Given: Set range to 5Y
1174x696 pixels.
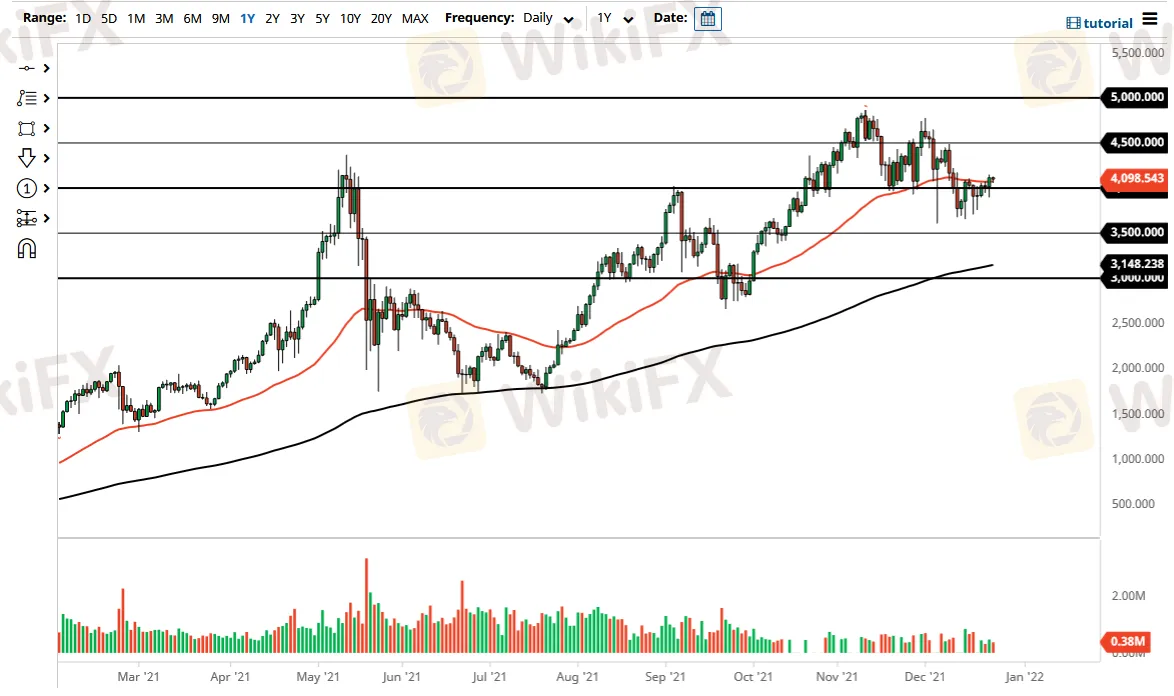Looking at the screenshot, I should (x=322, y=18).
